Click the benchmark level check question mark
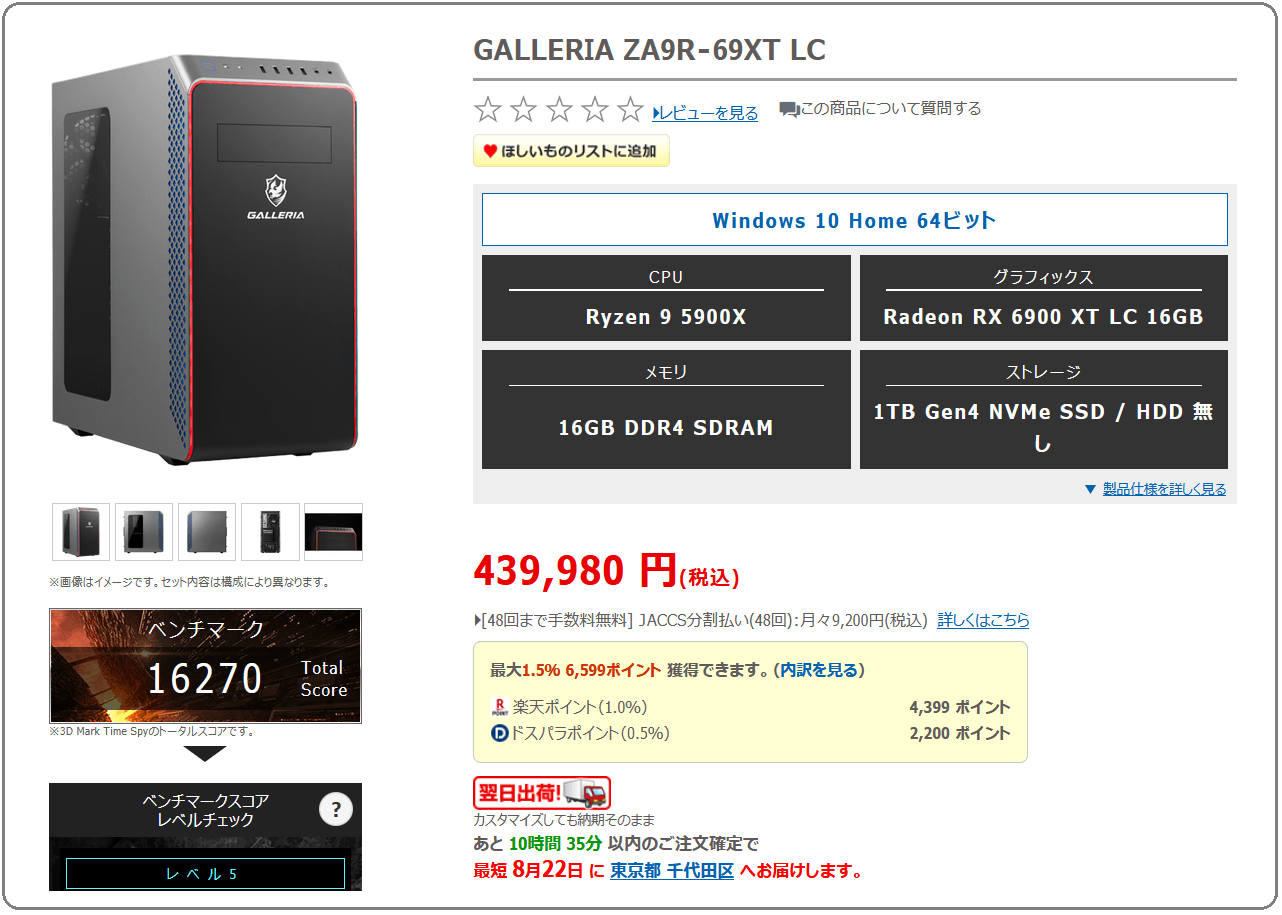The width and height of the screenshot is (1282, 915). 336,810
